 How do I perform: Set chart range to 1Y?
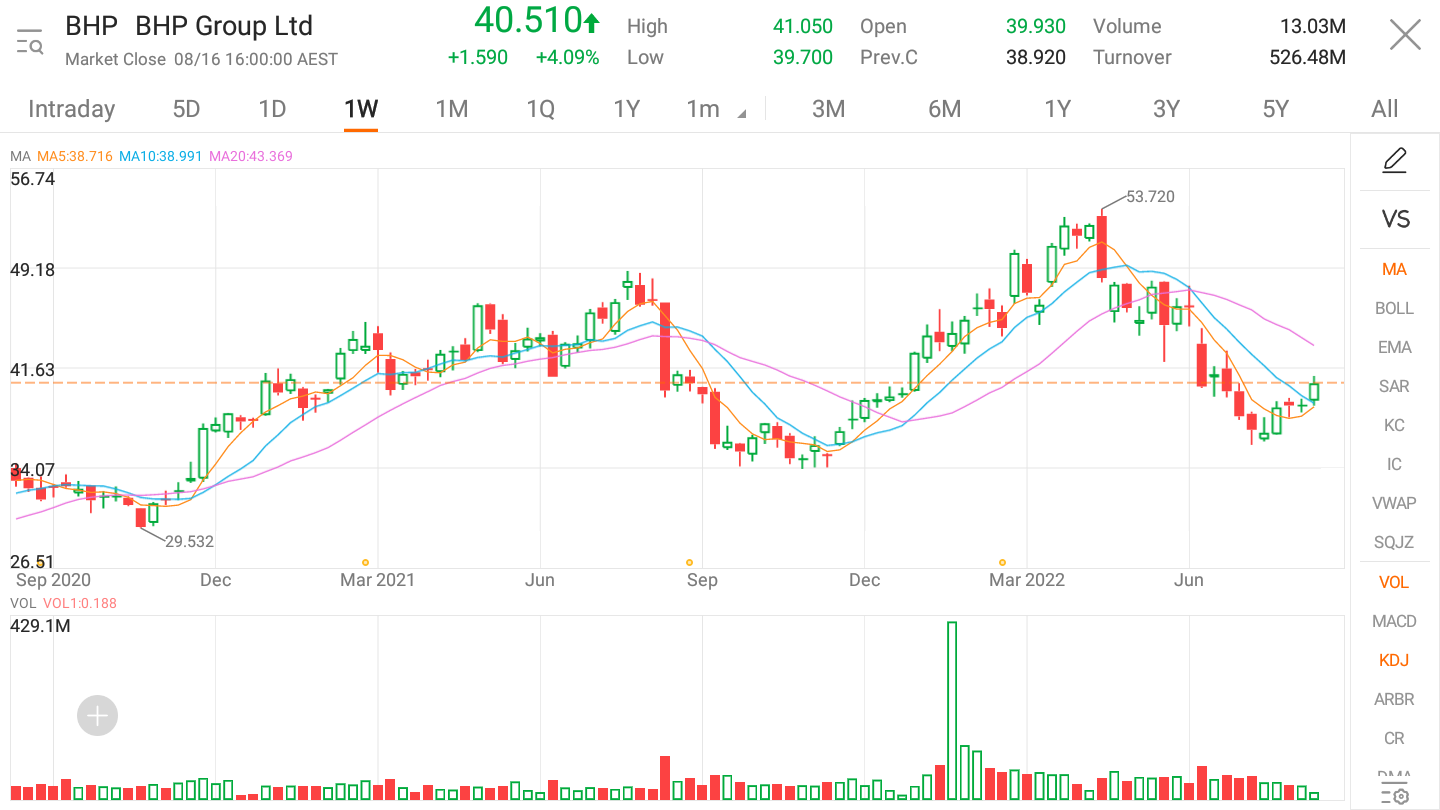tap(1057, 109)
